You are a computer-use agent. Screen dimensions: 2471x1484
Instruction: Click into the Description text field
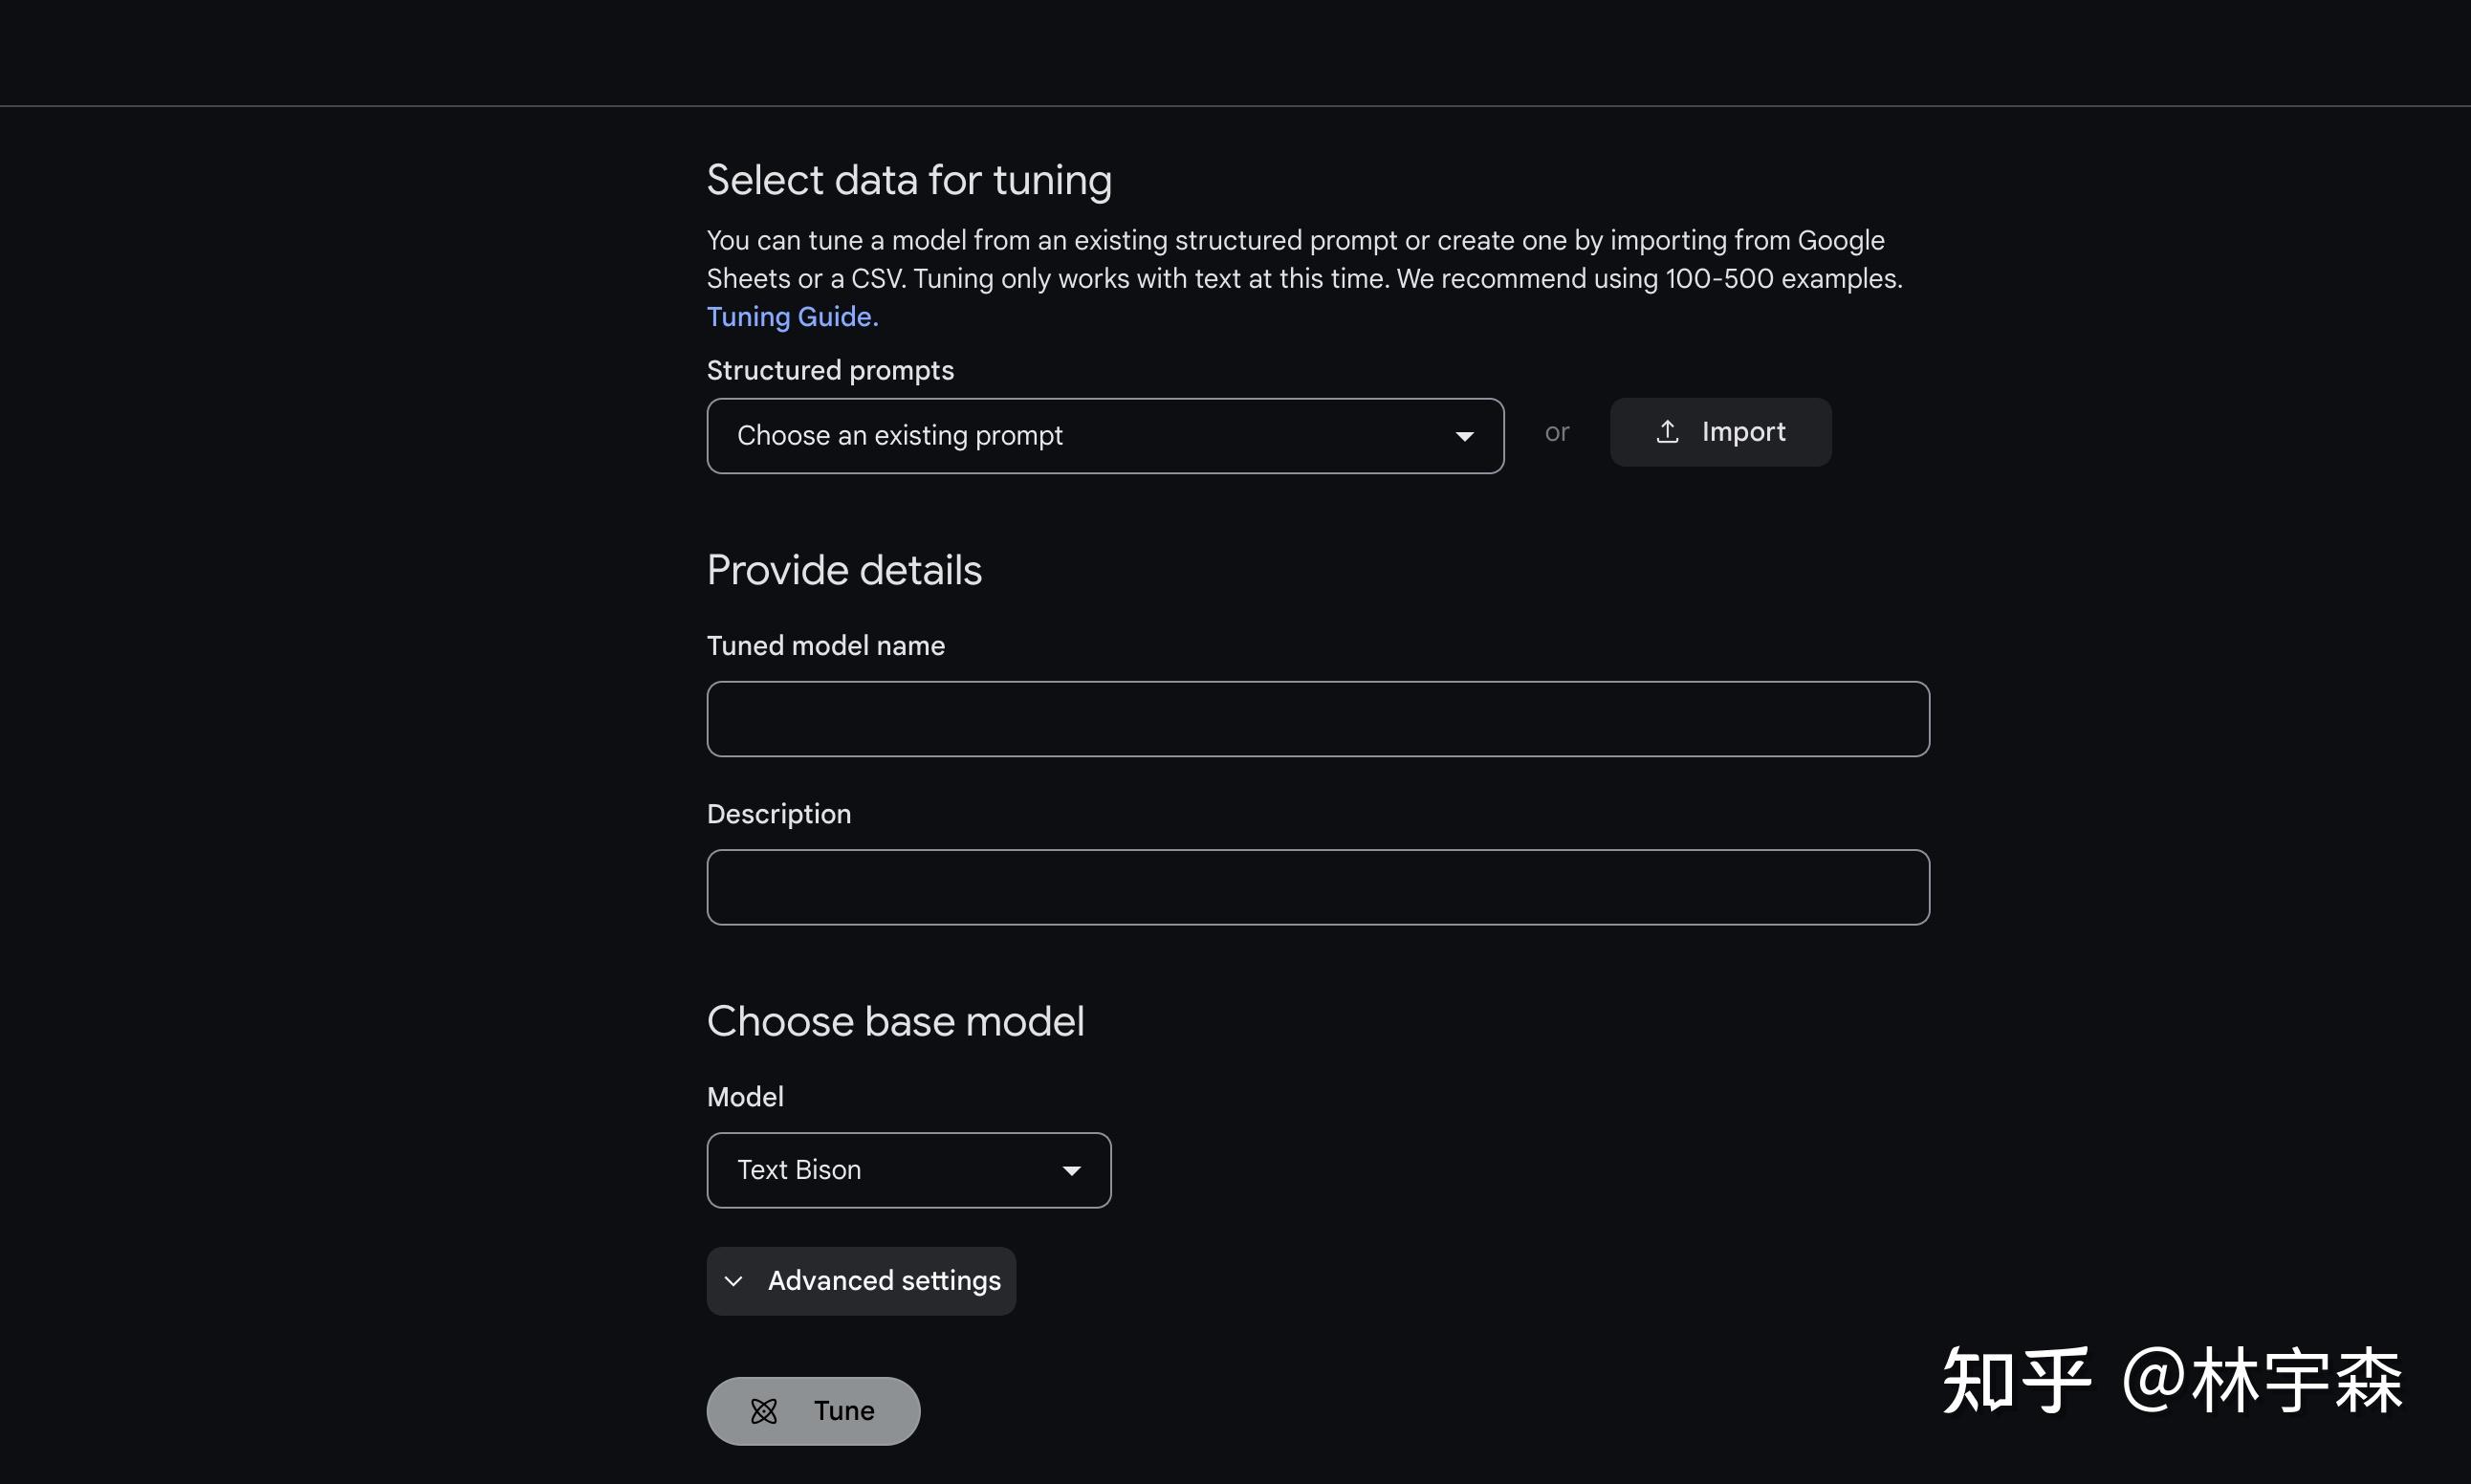(1317, 887)
